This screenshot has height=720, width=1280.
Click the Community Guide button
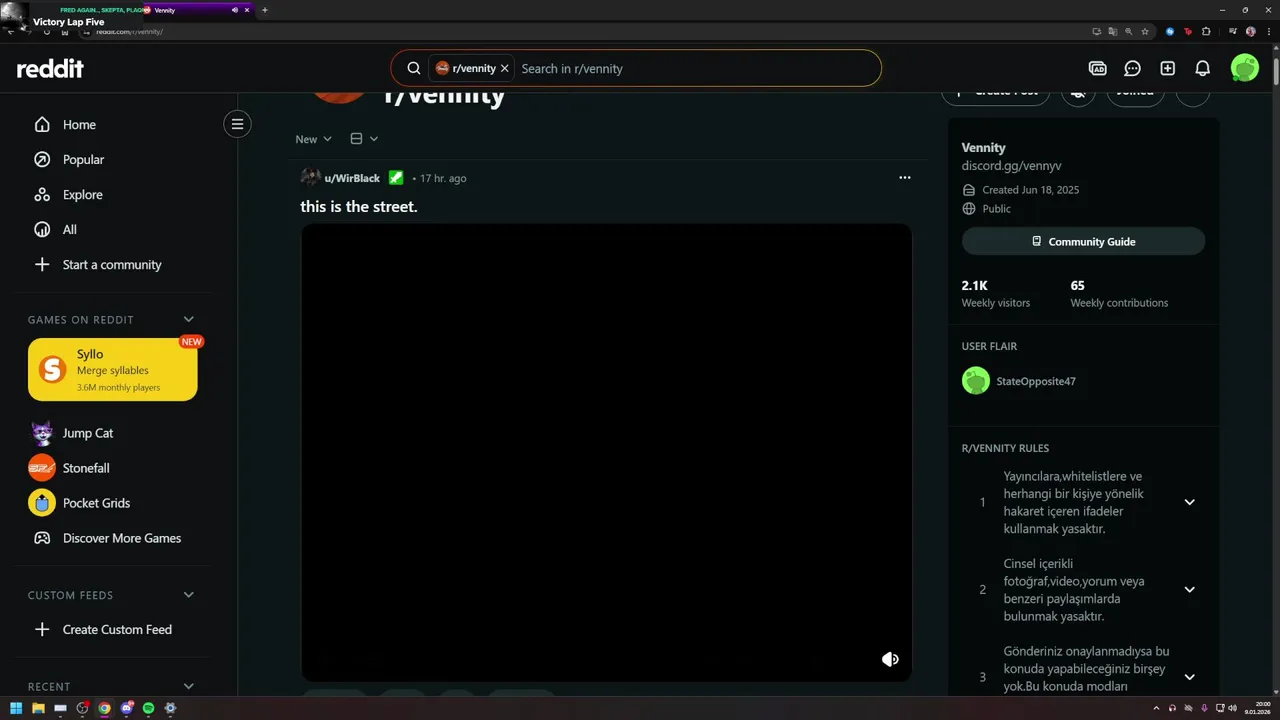1083,242
